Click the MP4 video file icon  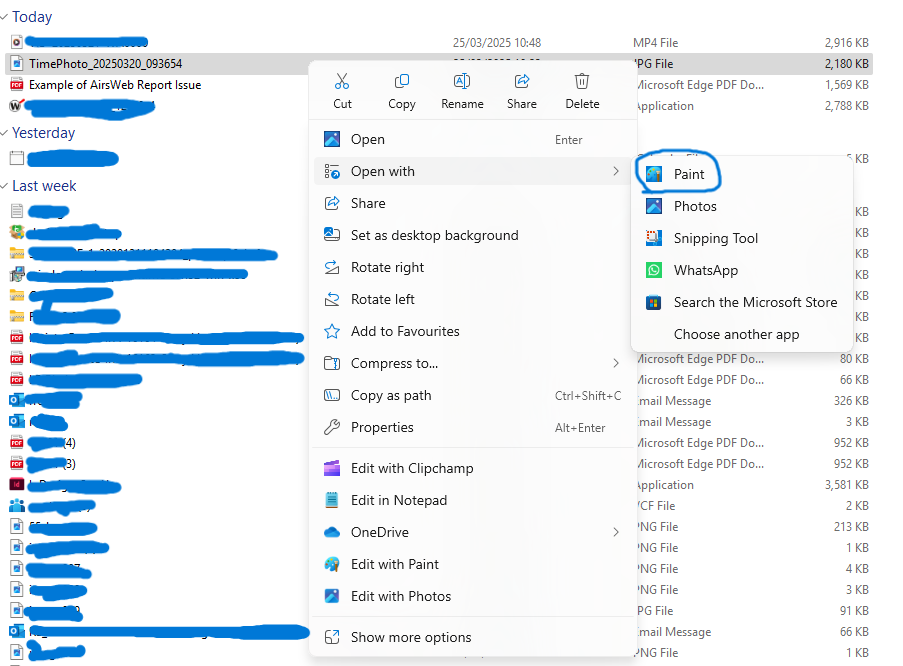click(x=17, y=42)
